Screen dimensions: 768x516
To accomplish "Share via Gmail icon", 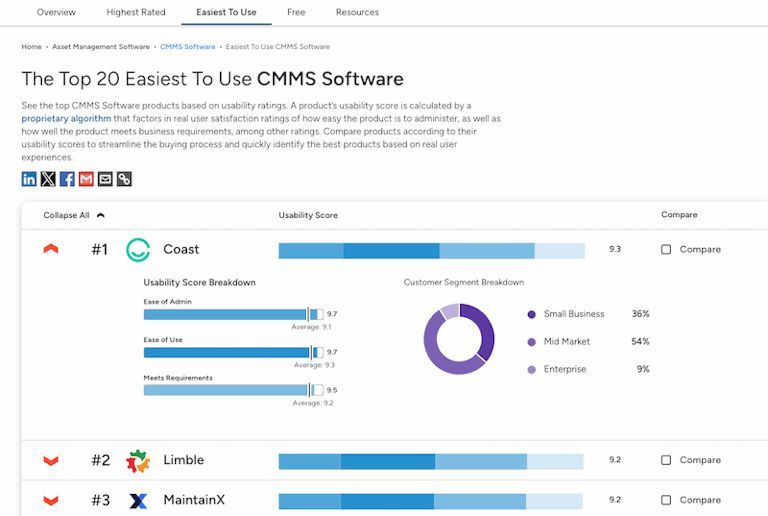I will click(86, 179).
